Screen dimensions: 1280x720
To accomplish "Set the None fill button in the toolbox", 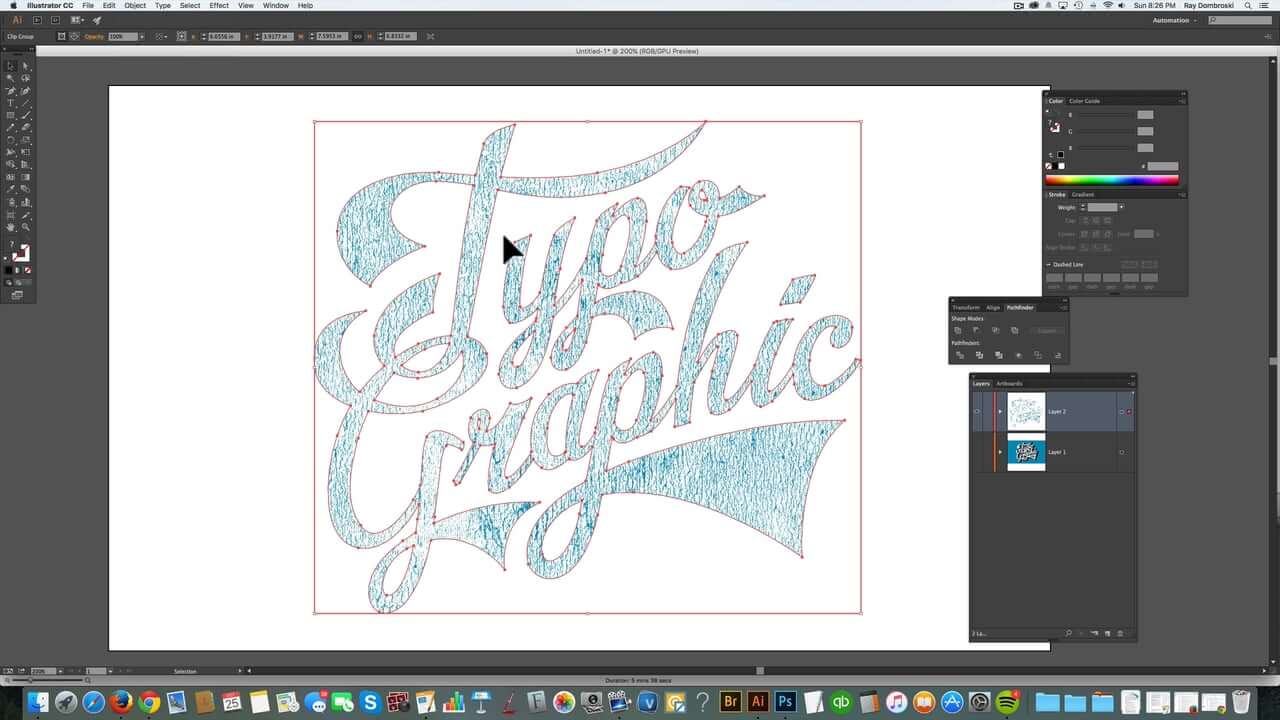I will coord(28,269).
